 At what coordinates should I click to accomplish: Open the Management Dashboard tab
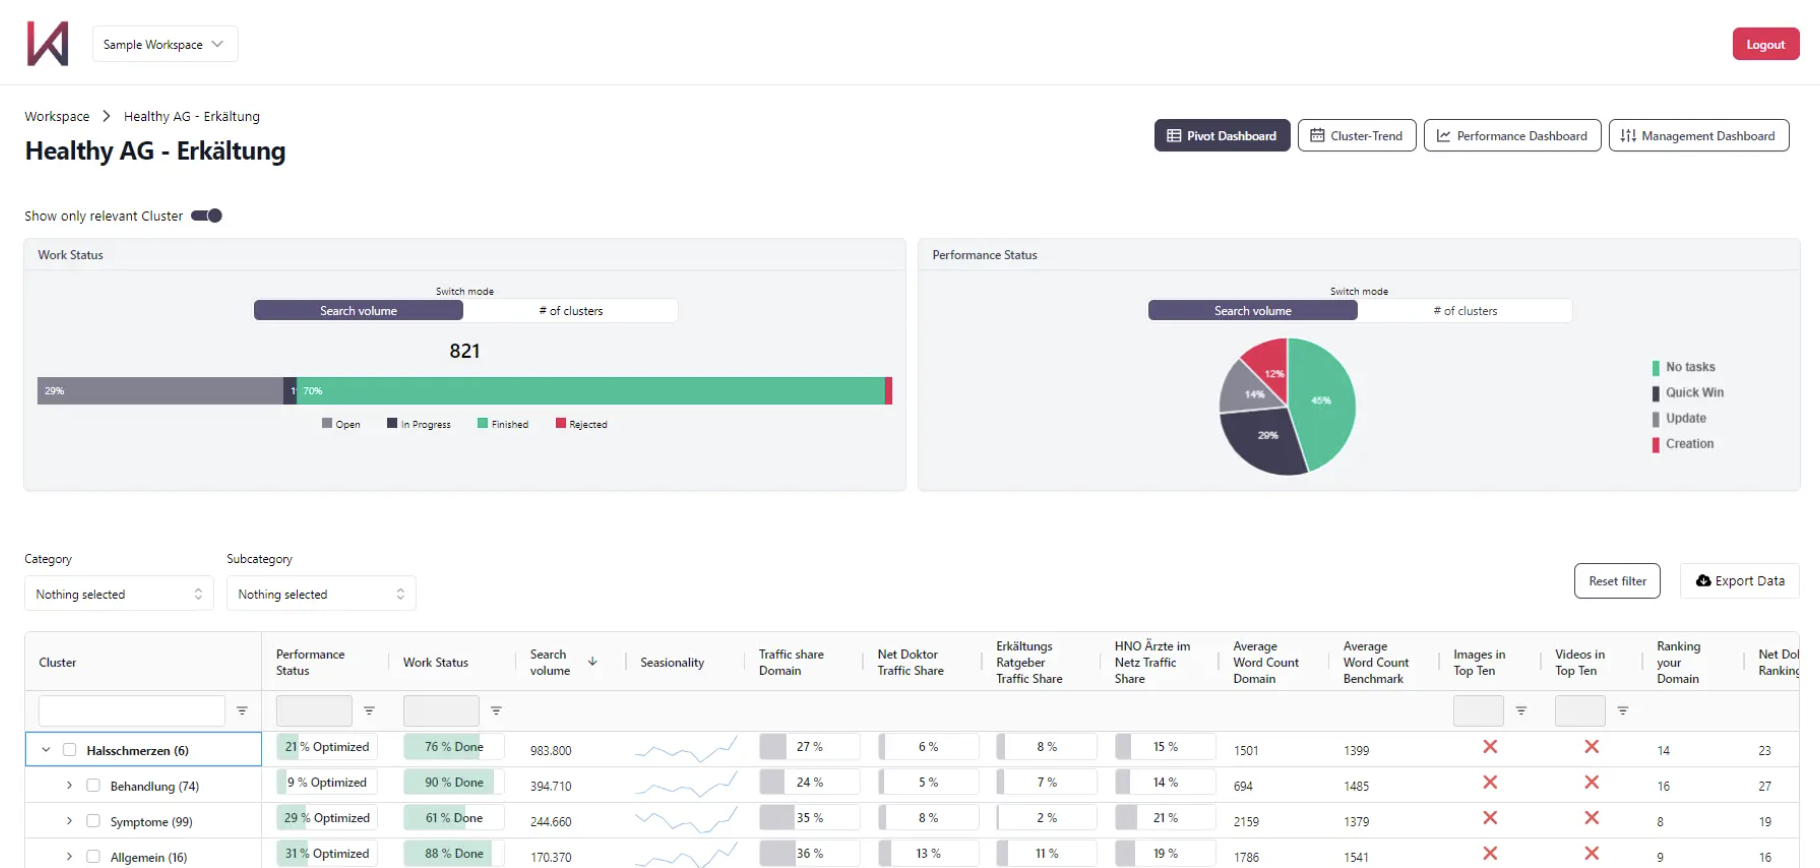click(x=1698, y=135)
